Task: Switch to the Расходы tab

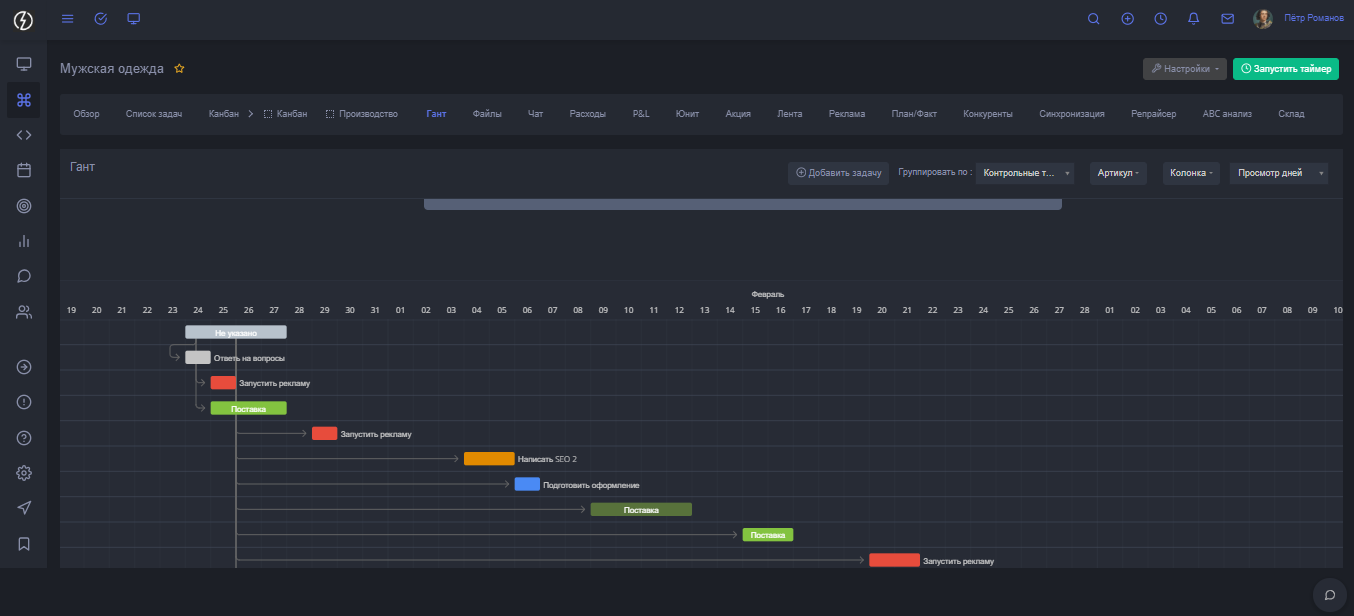Action: click(587, 114)
